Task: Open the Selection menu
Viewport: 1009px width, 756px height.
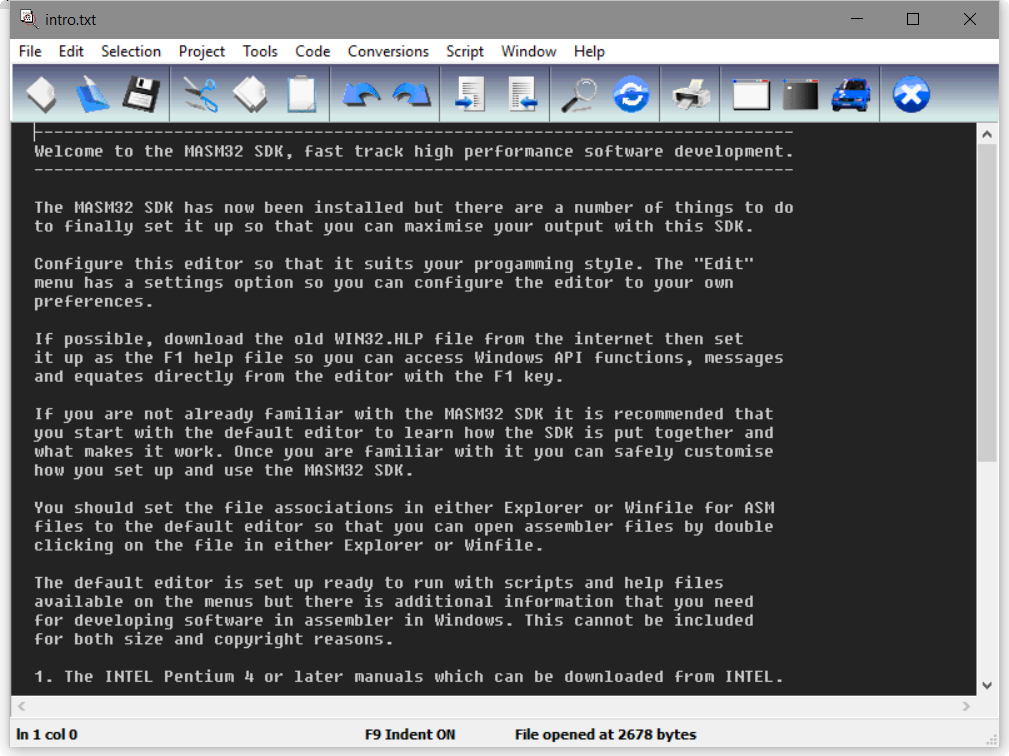Action: [x=131, y=51]
